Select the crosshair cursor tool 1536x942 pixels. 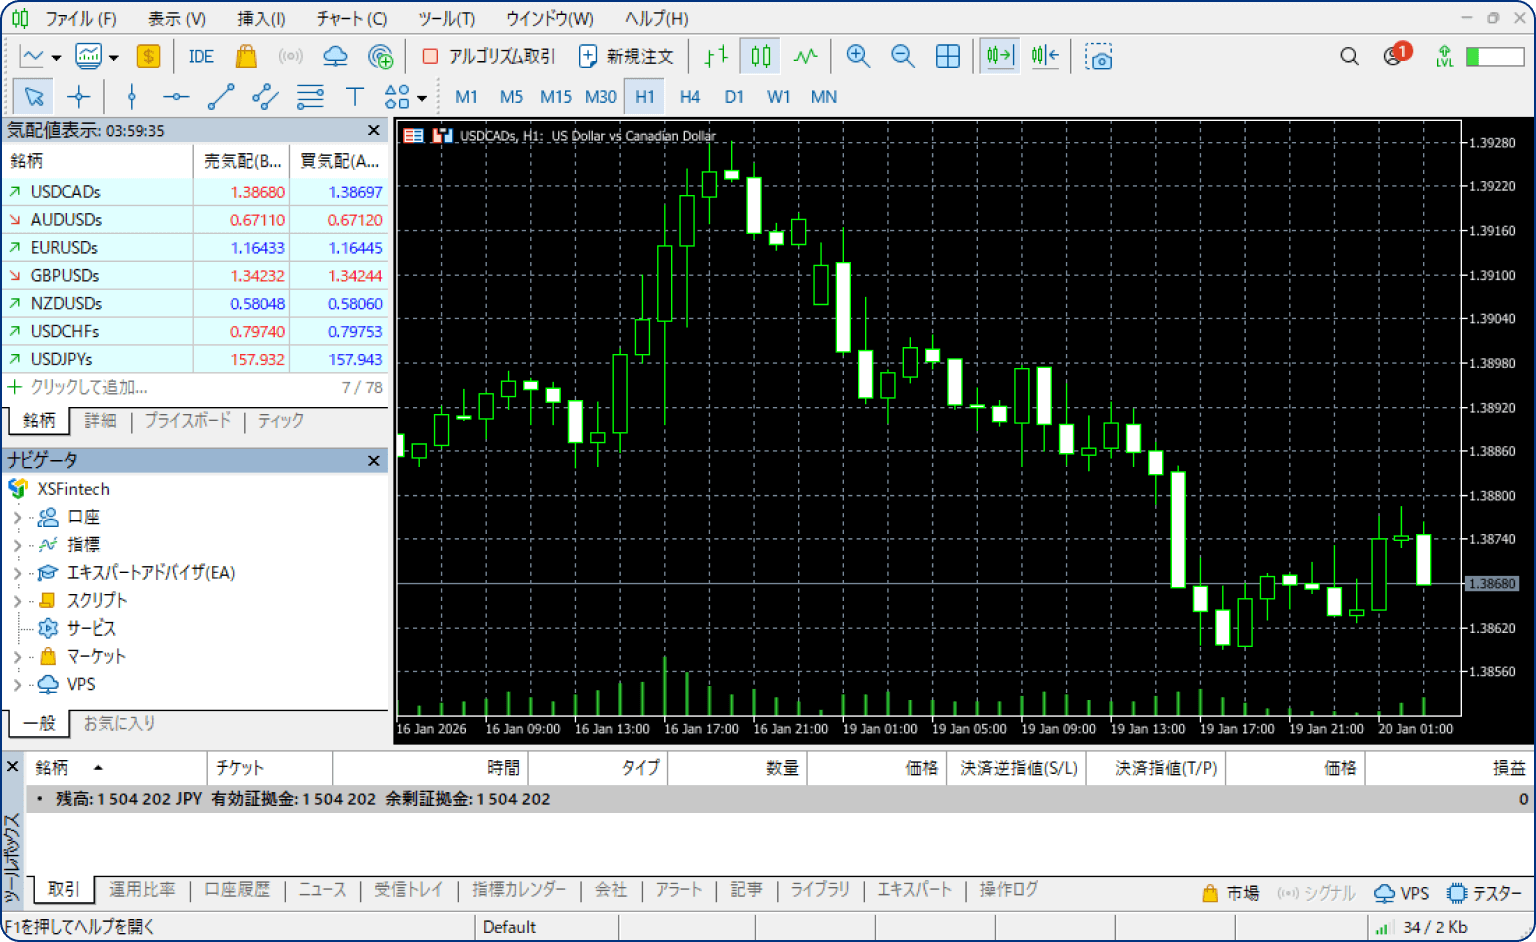click(78, 97)
